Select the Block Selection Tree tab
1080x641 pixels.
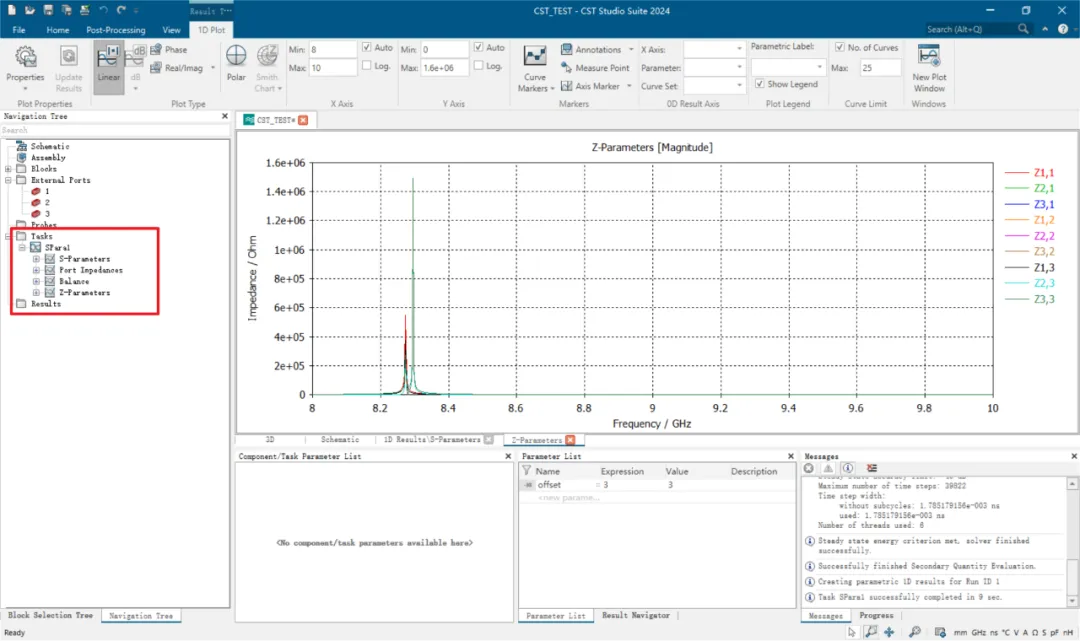click(x=50, y=616)
